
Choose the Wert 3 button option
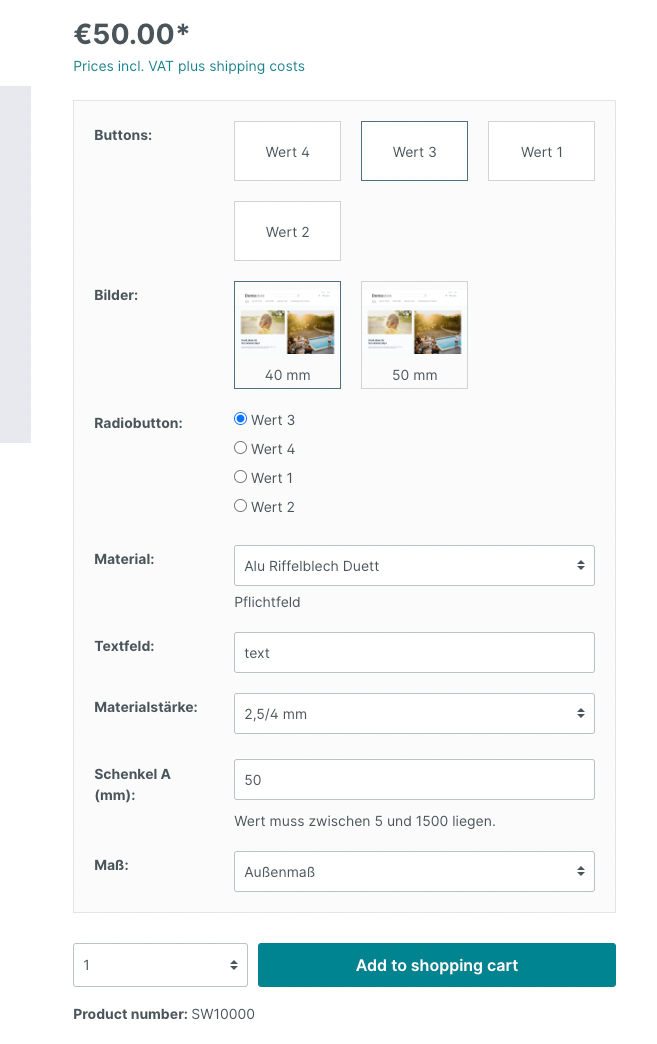(x=414, y=151)
